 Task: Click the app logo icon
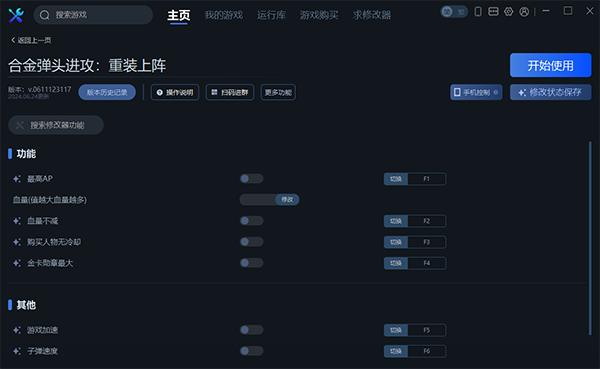tap(16, 15)
